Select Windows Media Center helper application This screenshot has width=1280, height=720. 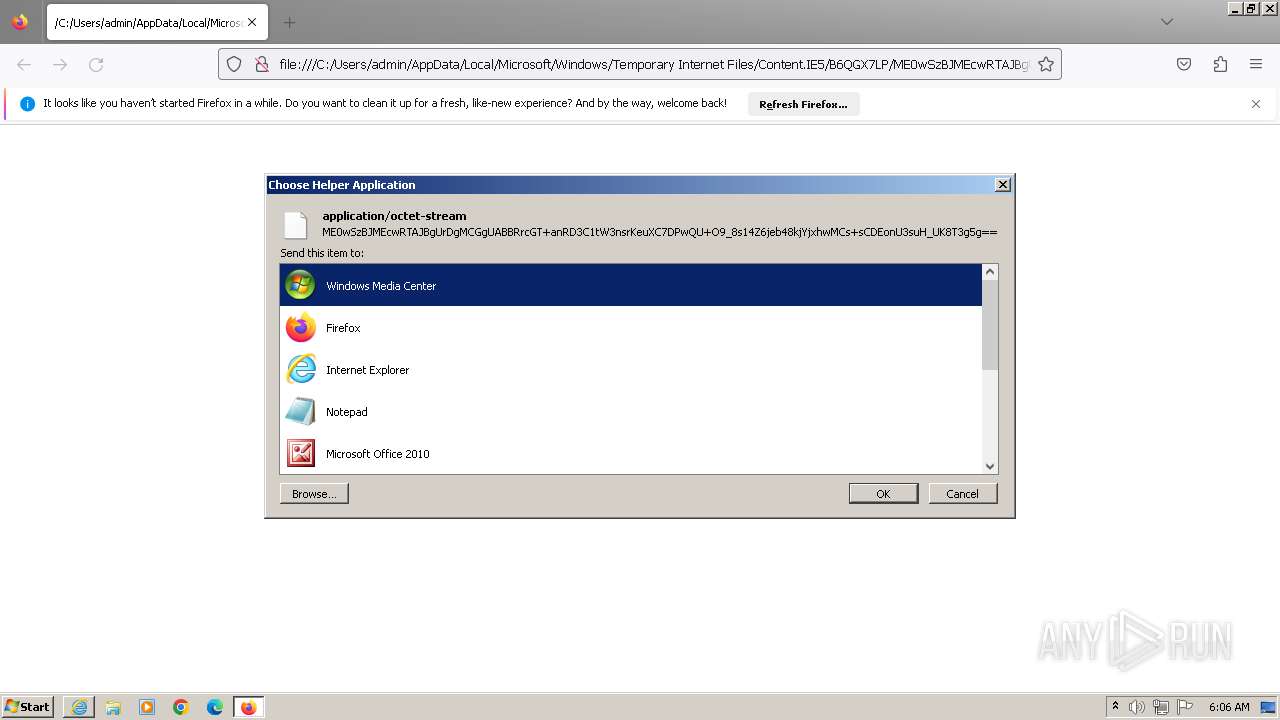point(631,285)
